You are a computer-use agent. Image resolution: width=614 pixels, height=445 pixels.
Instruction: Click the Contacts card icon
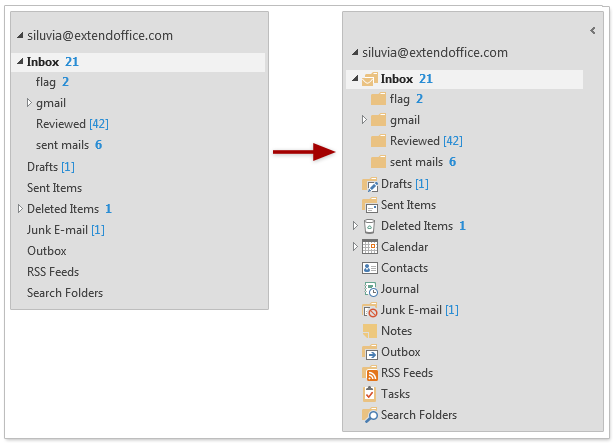[370, 268]
